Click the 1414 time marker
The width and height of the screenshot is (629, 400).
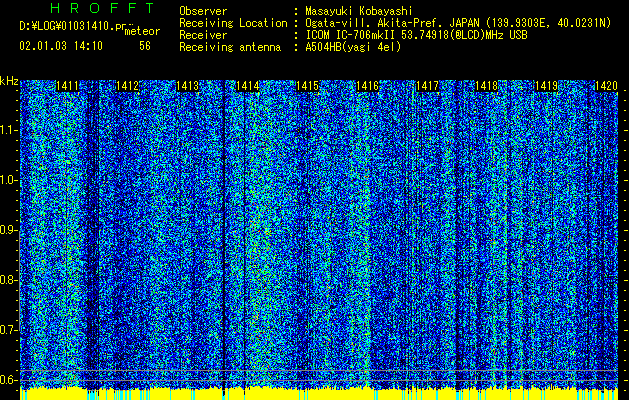pyautogui.click(x=248, y=86)
